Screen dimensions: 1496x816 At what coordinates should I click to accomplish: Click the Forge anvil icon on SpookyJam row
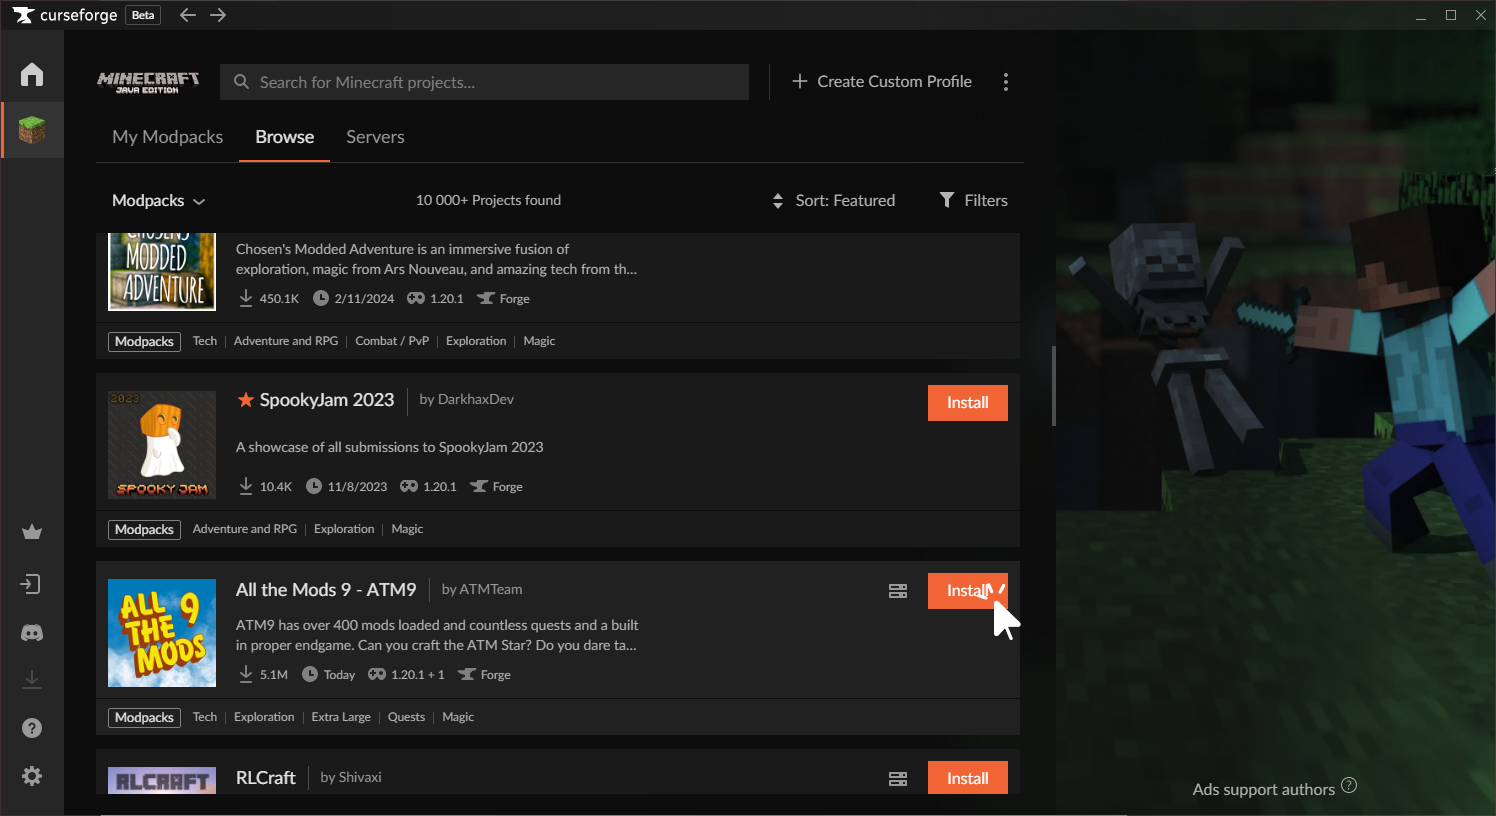coord(479,486)
